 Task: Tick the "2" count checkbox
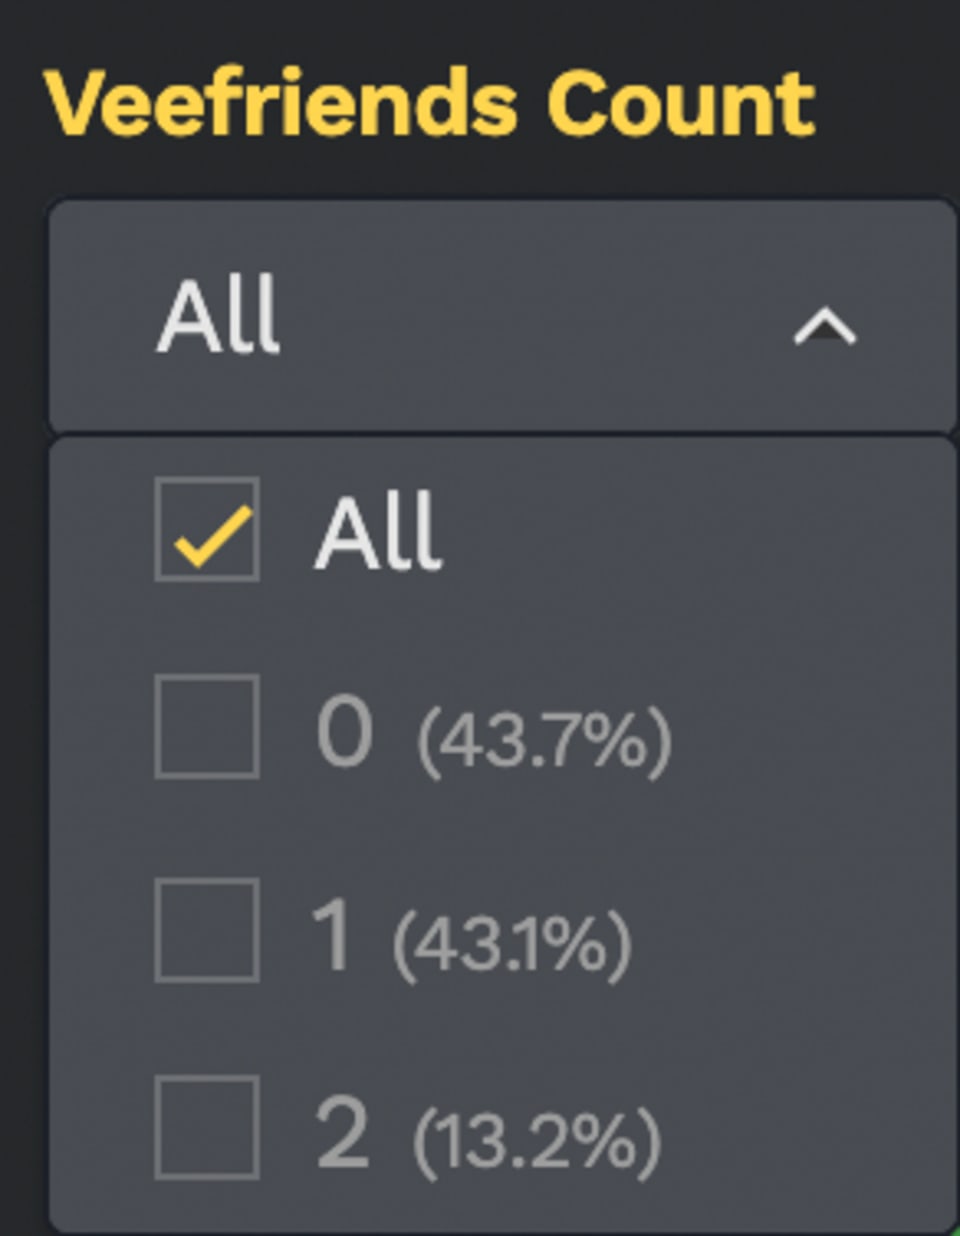click(x=207, y=1128)
